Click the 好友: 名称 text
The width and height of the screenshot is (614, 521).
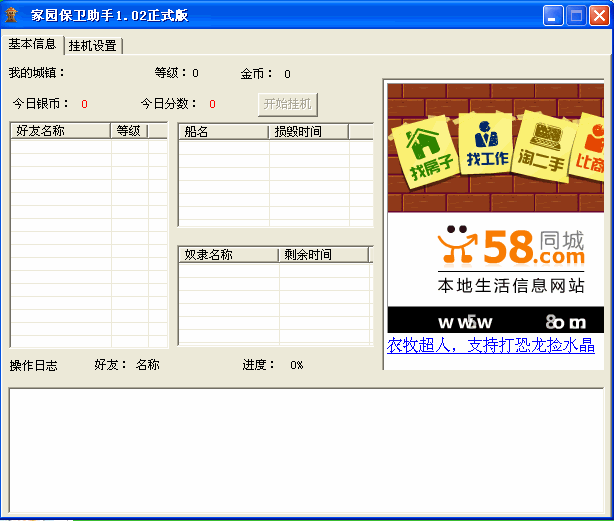(x=127, y=365)
